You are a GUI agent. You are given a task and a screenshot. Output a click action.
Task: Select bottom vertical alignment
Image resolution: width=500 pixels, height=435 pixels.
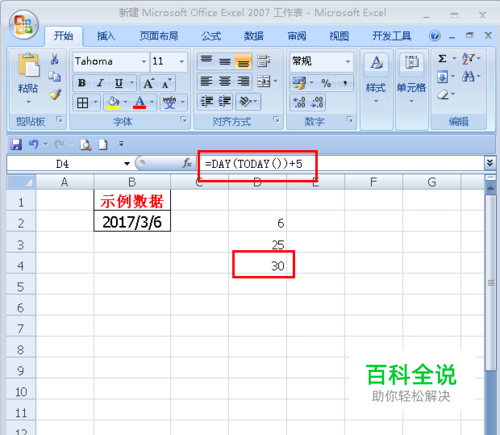(x=244, y=61)
